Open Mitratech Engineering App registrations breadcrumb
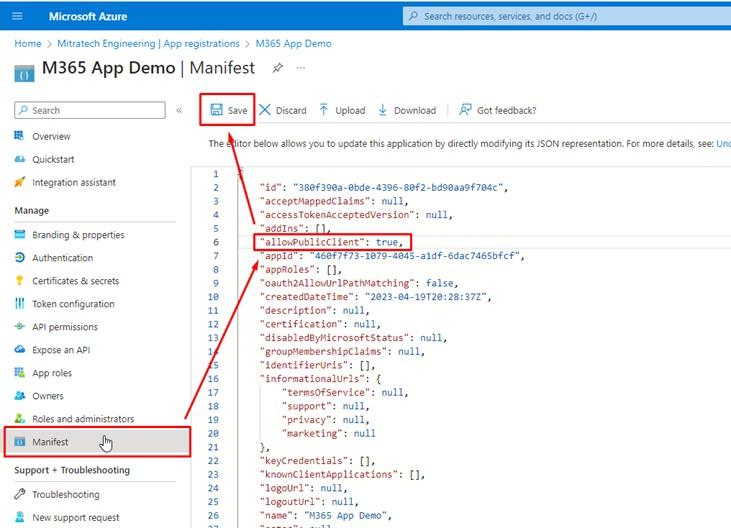 click(148, 43)
